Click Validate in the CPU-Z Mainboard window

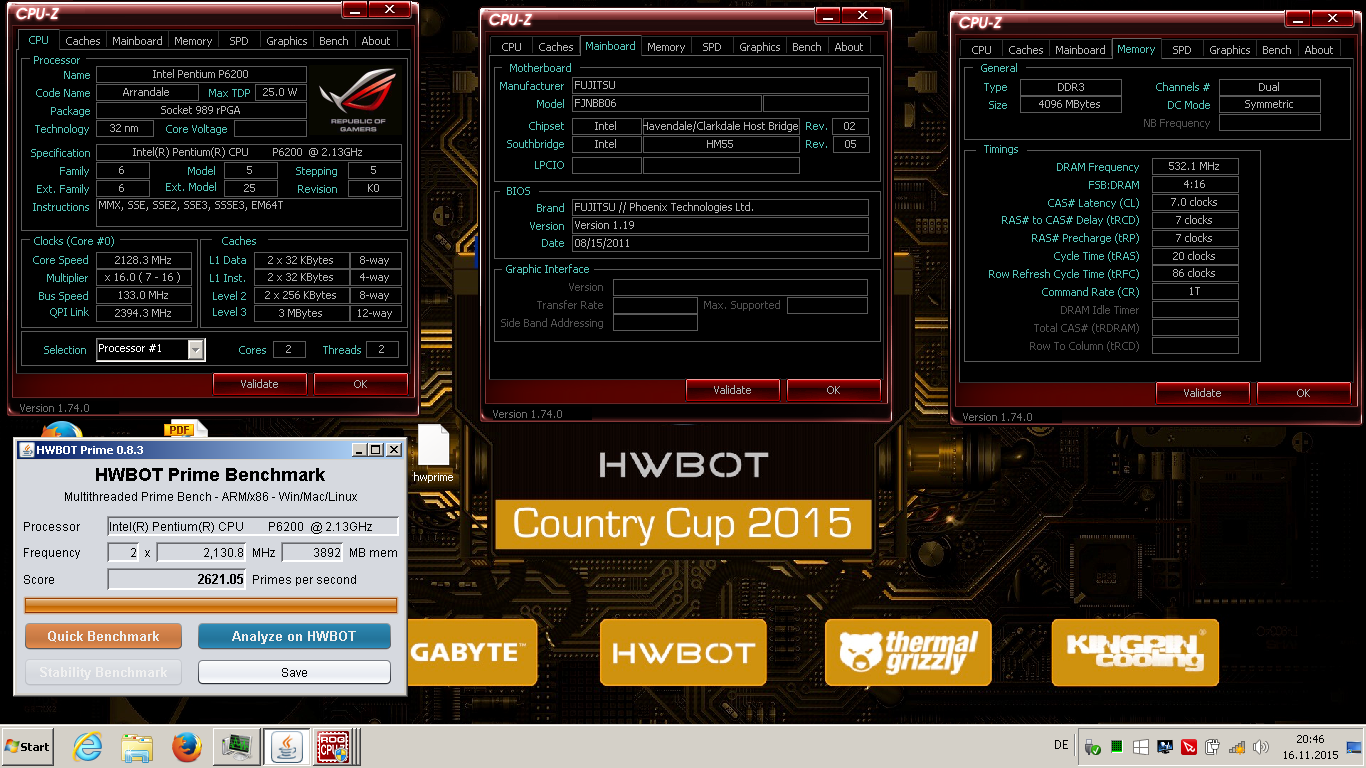pos(732,390)
